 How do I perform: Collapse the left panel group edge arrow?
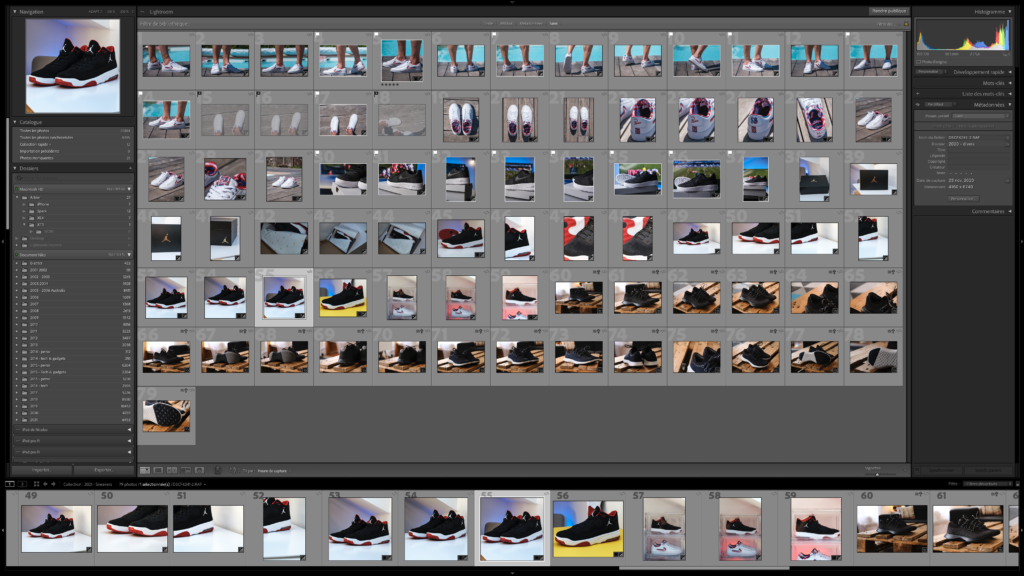click(x=3, y=242)
